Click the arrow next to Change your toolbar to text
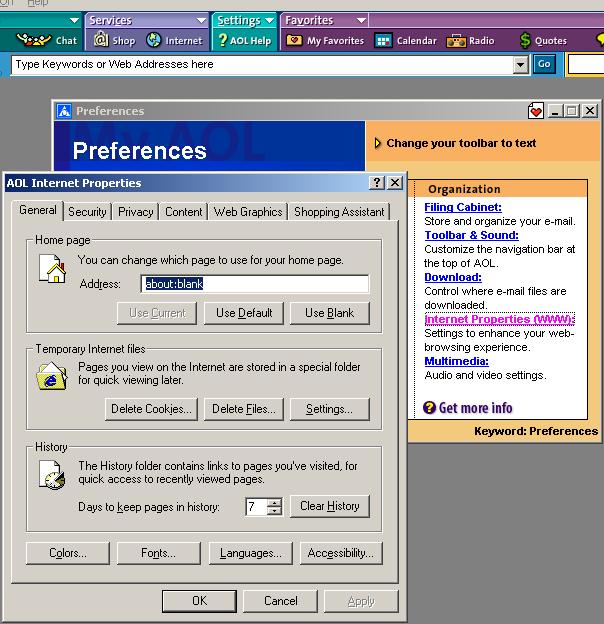Screen dimensions: 604x624 point(378,143)
